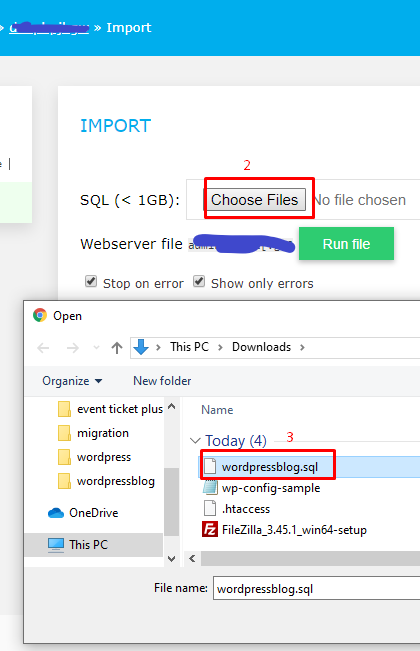Toggle the Stop on error checkbox
The height and width of the screenshot is (651, 420).
(x=91, y=281)
